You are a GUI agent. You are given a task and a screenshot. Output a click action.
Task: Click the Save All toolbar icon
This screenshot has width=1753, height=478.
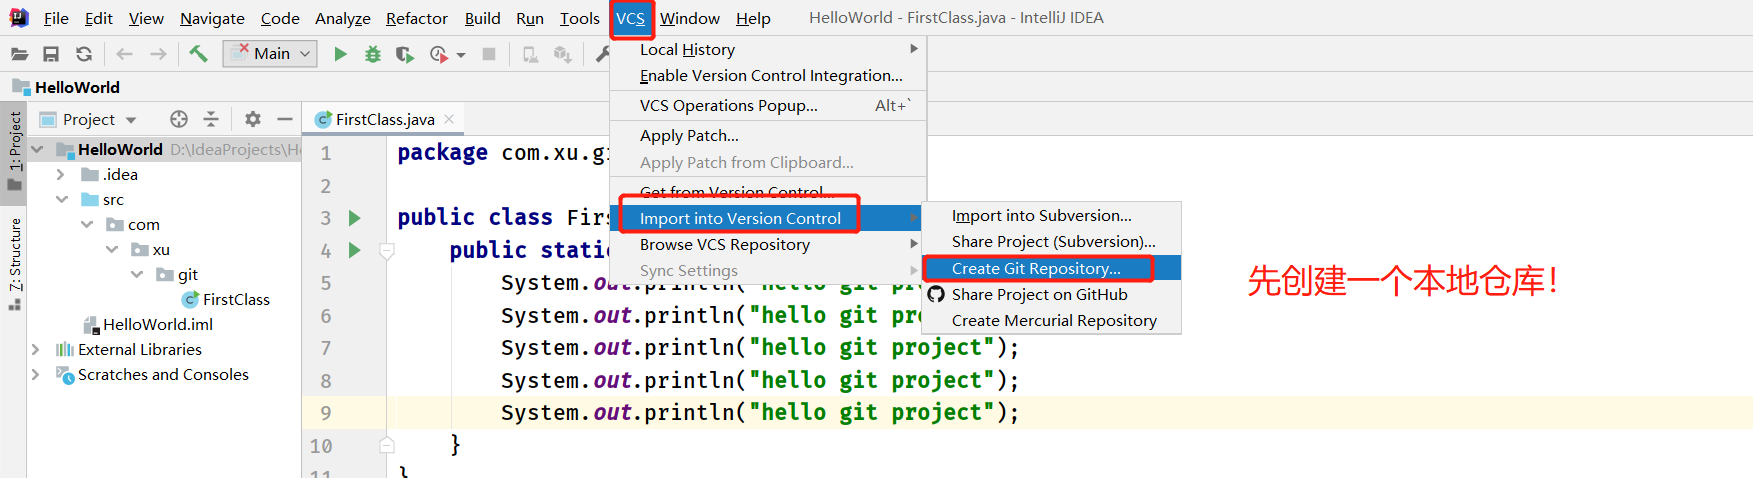(x=51, y=54)
